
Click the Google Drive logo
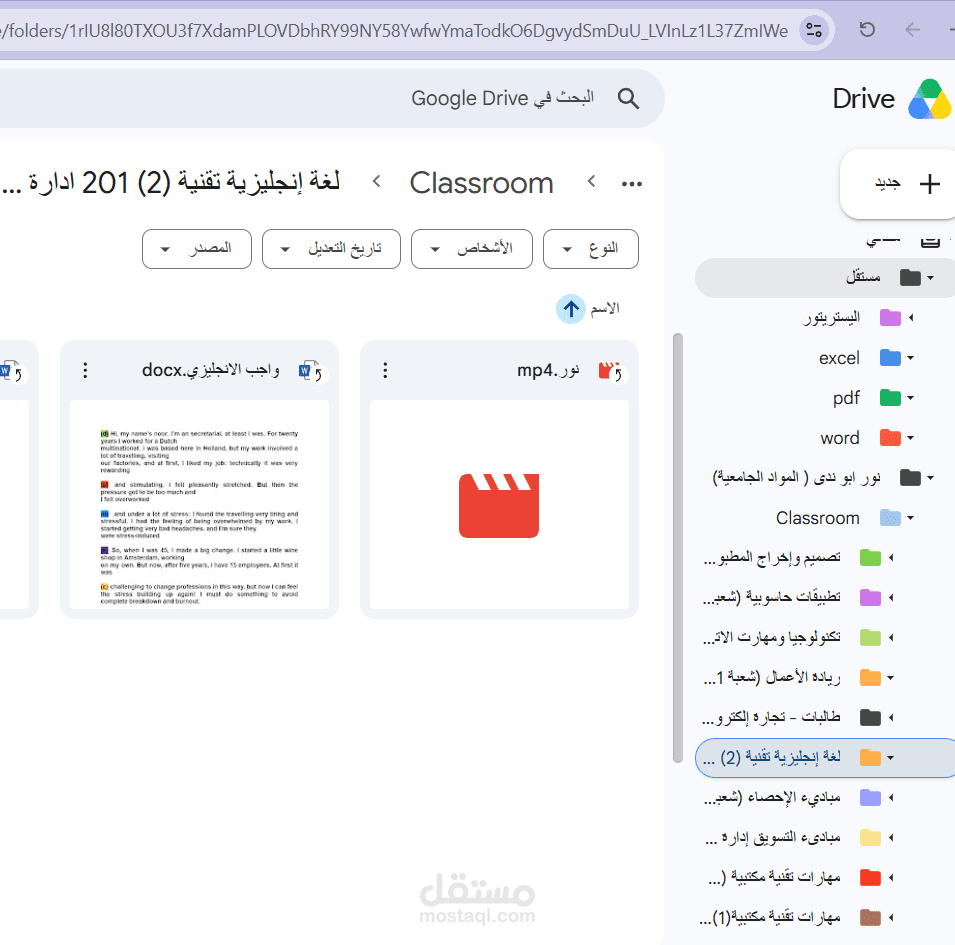point(929,99)
